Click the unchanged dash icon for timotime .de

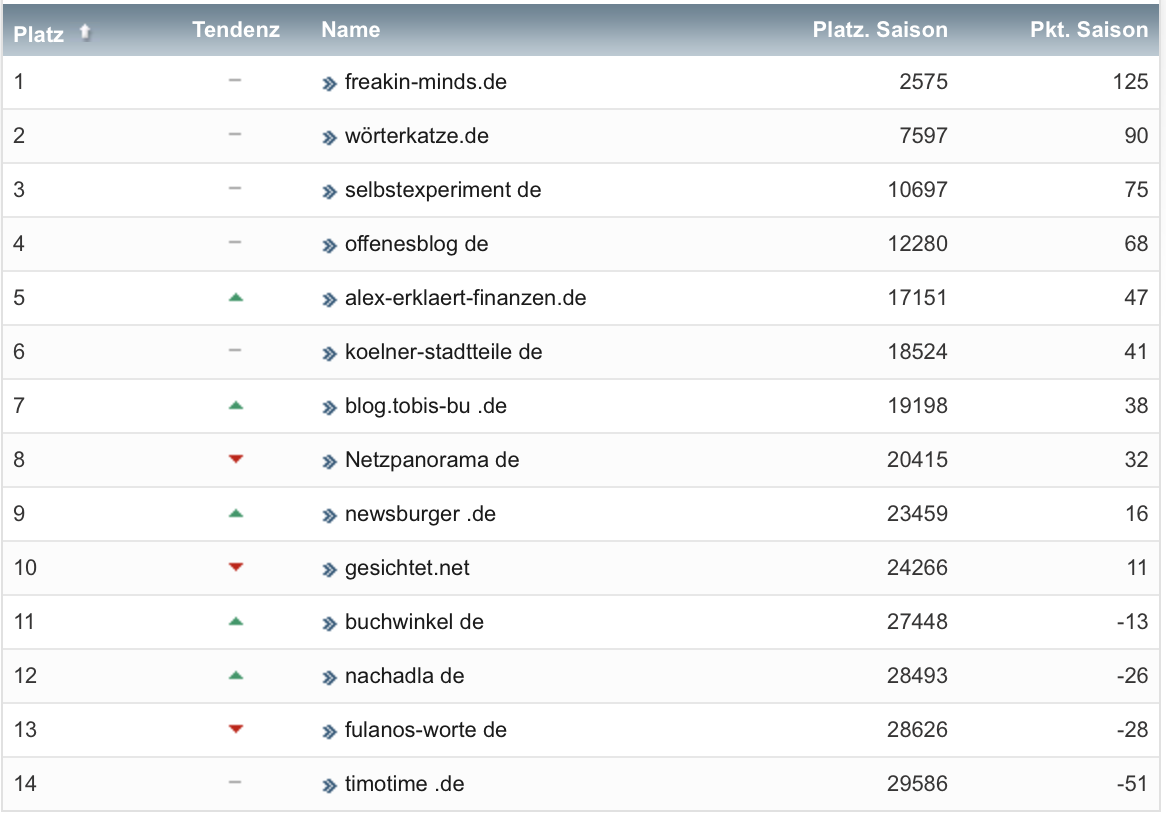click(x=235, y=783)
